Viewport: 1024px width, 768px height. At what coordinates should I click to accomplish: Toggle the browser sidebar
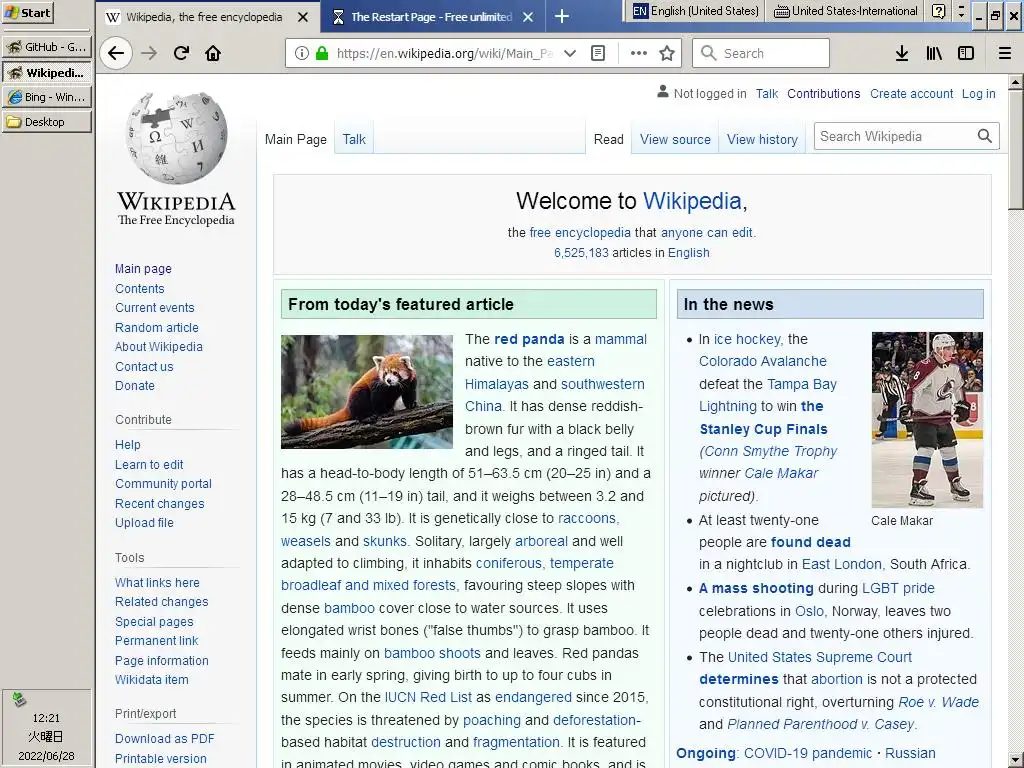[x=966, y=53]
